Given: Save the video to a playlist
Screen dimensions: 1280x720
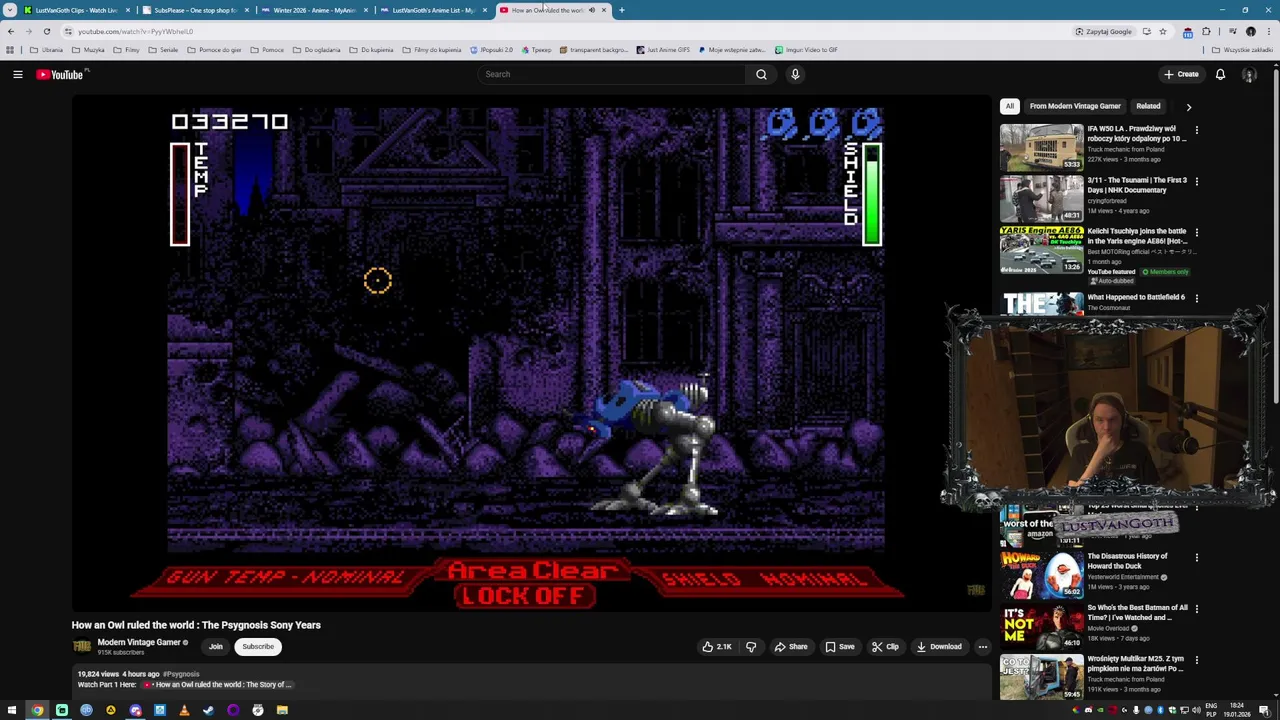Looking at the screenshot, I should click(840, 647).
